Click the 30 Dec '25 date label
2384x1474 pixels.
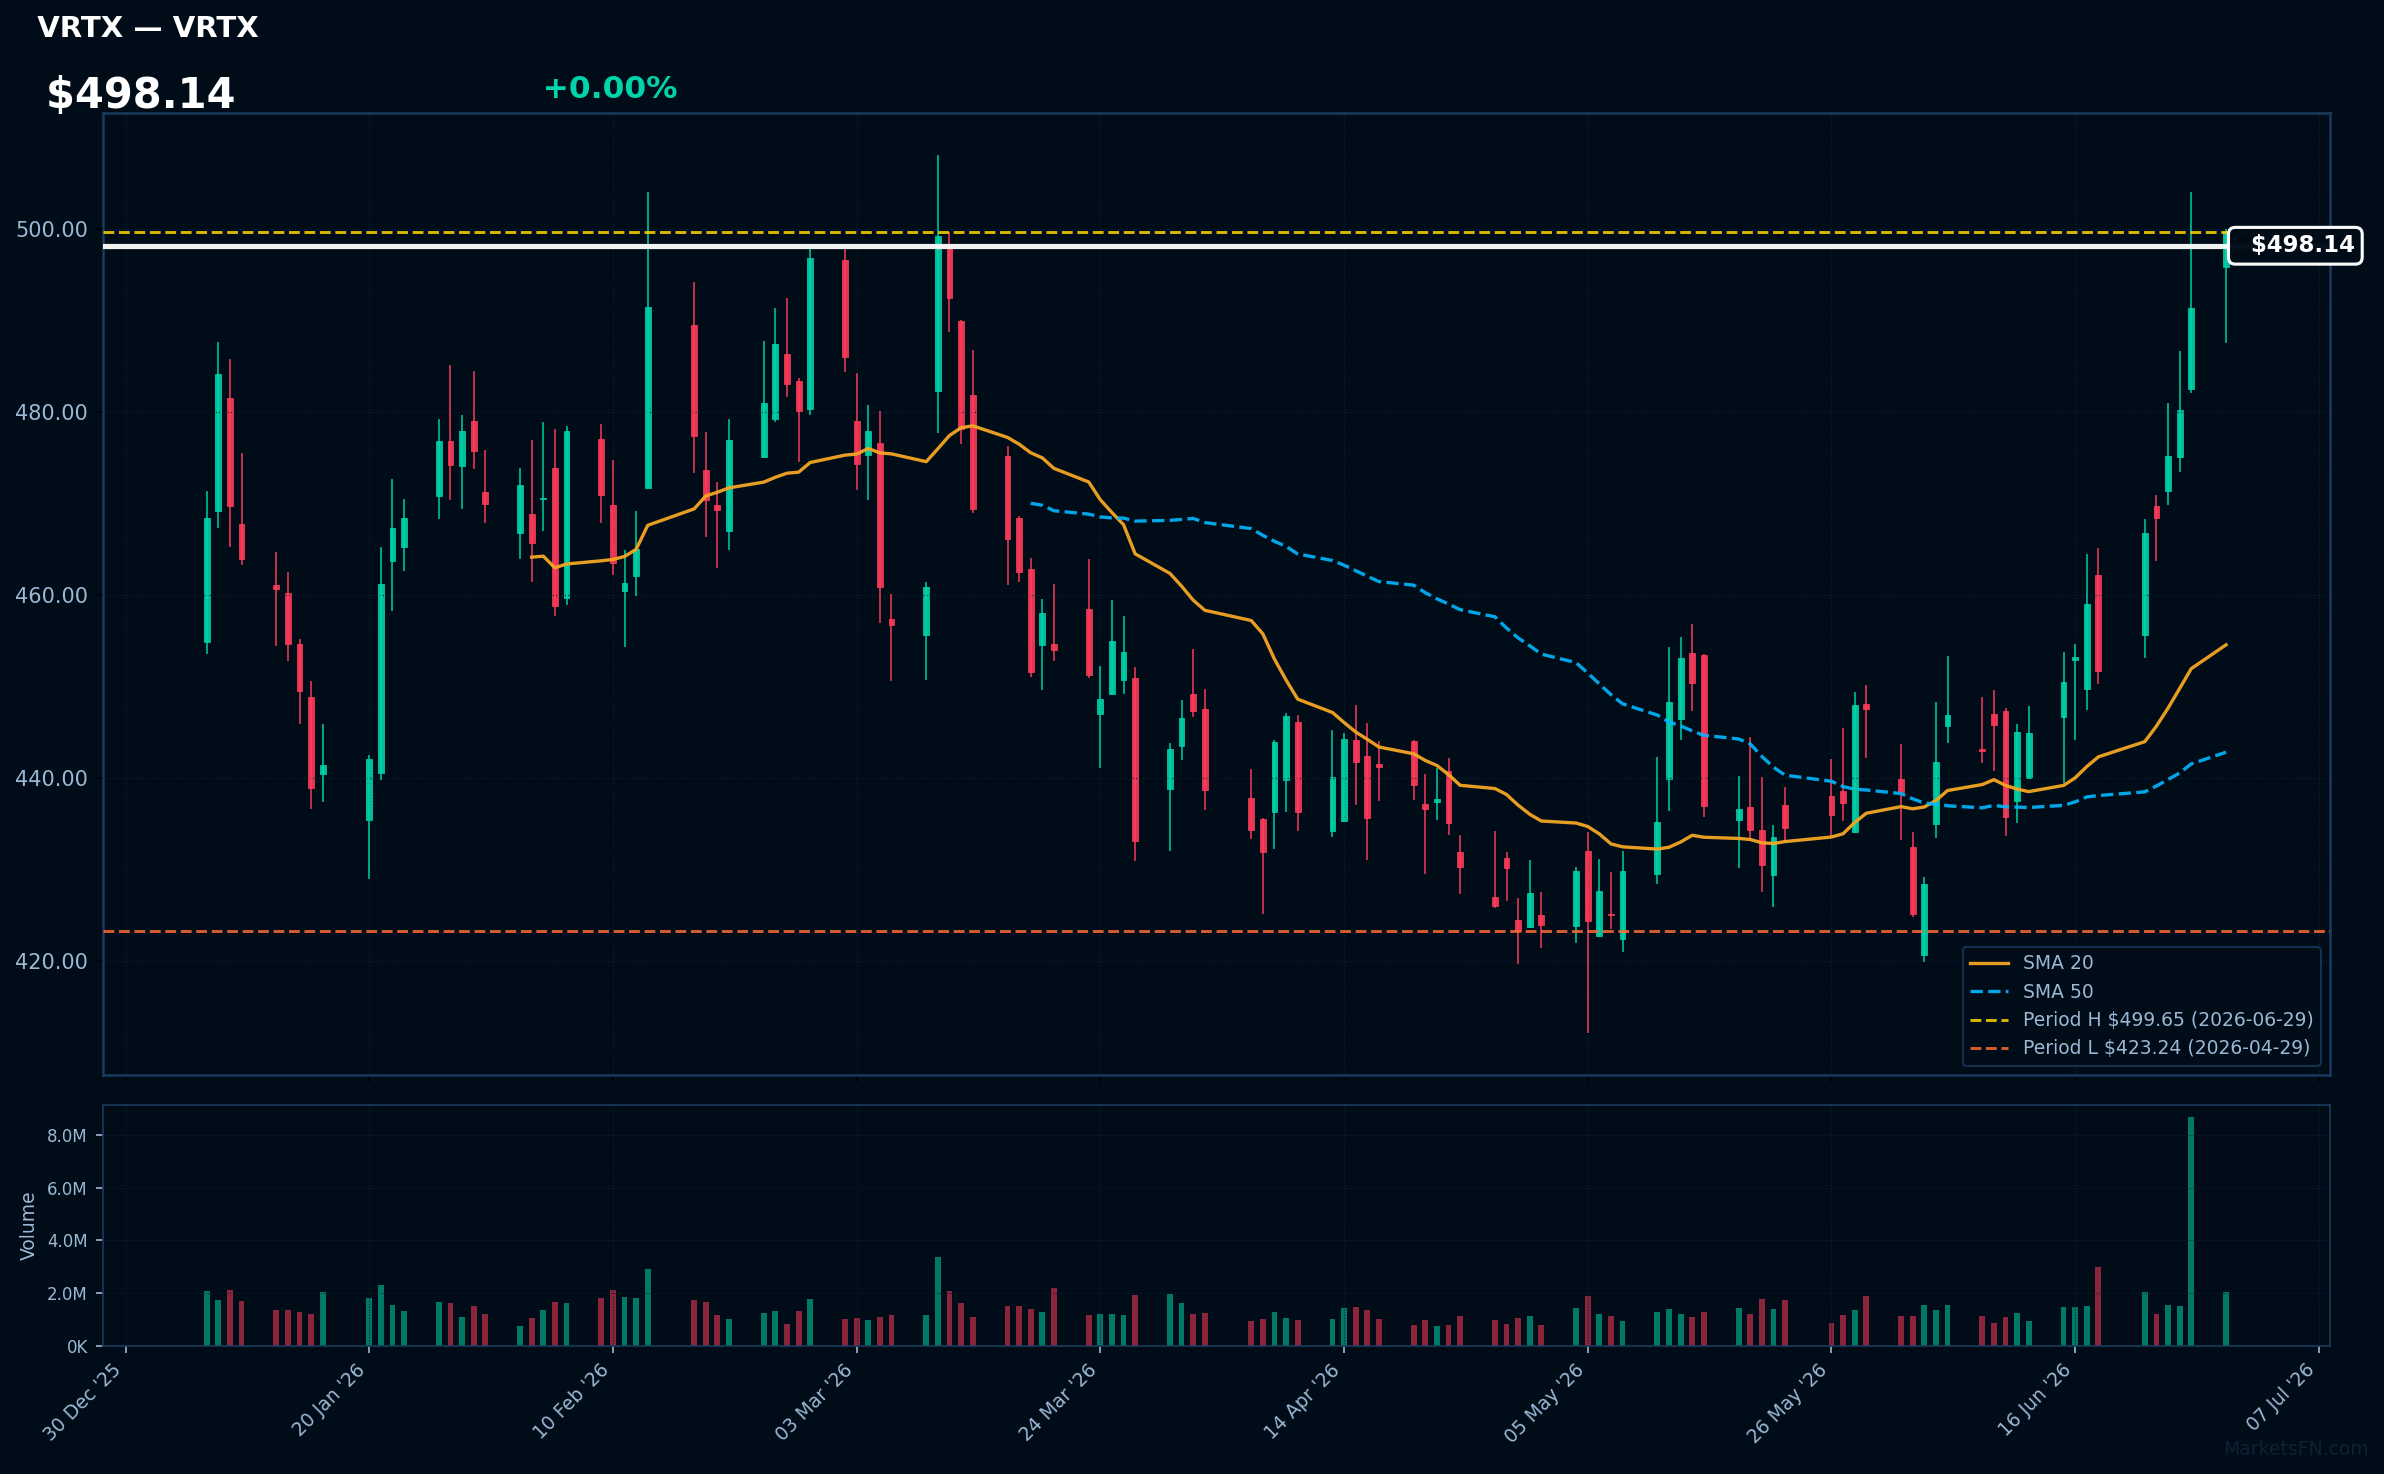83,1401
